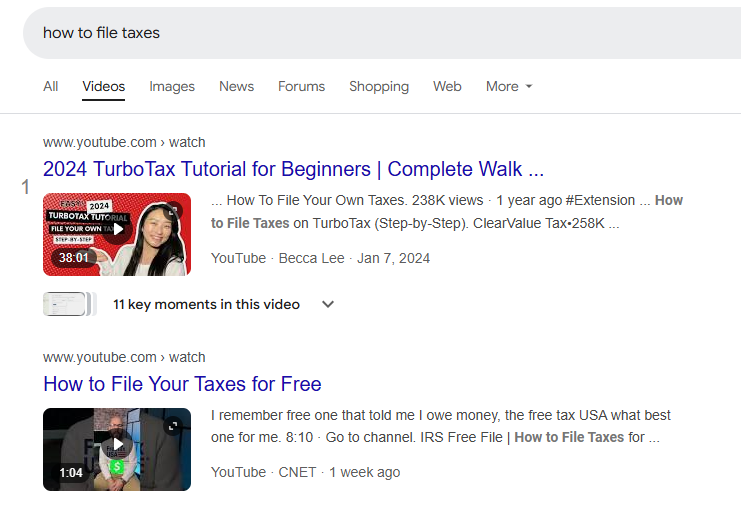Click 'YouTube · CNET · 1 week ago' text

305,472
